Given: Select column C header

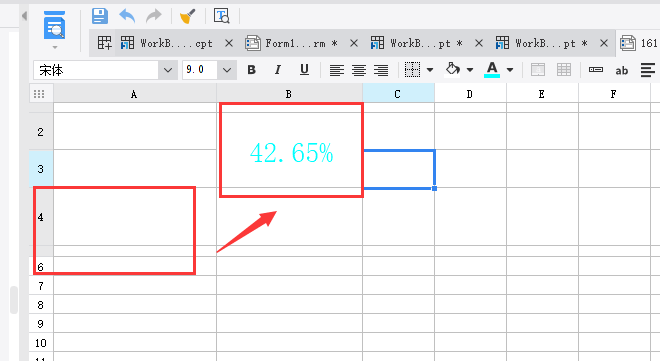Looking at the screenshot, I should [398, 94].
